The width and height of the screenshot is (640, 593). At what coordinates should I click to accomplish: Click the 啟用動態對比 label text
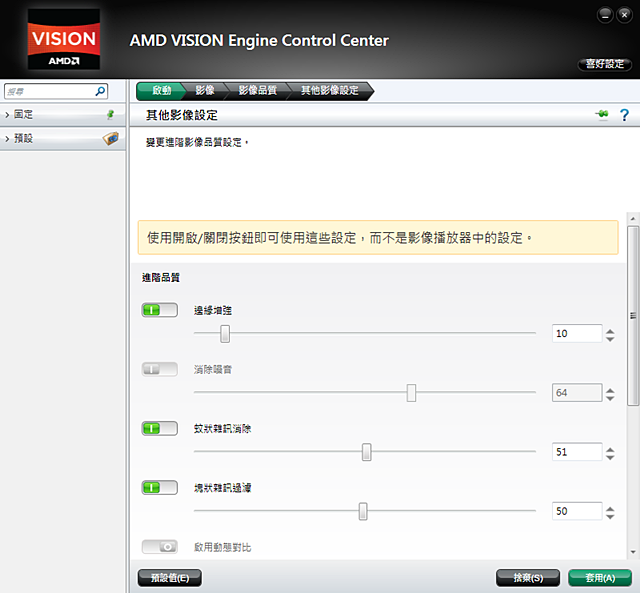(x=222, y=547)
